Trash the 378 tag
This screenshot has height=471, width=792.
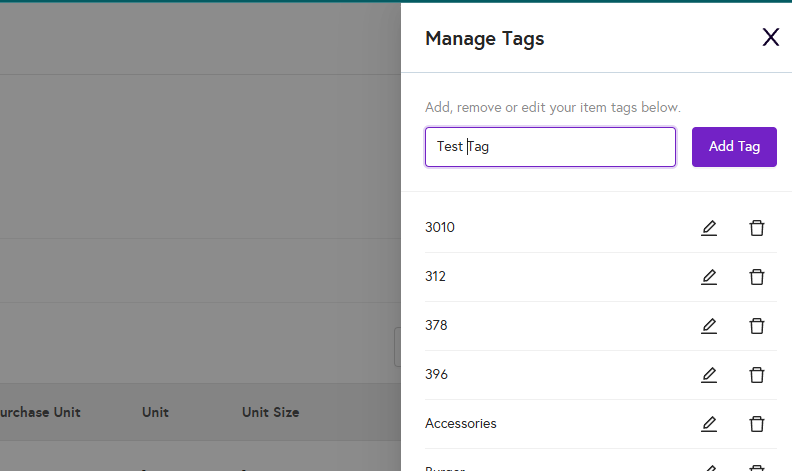[757, 326]
